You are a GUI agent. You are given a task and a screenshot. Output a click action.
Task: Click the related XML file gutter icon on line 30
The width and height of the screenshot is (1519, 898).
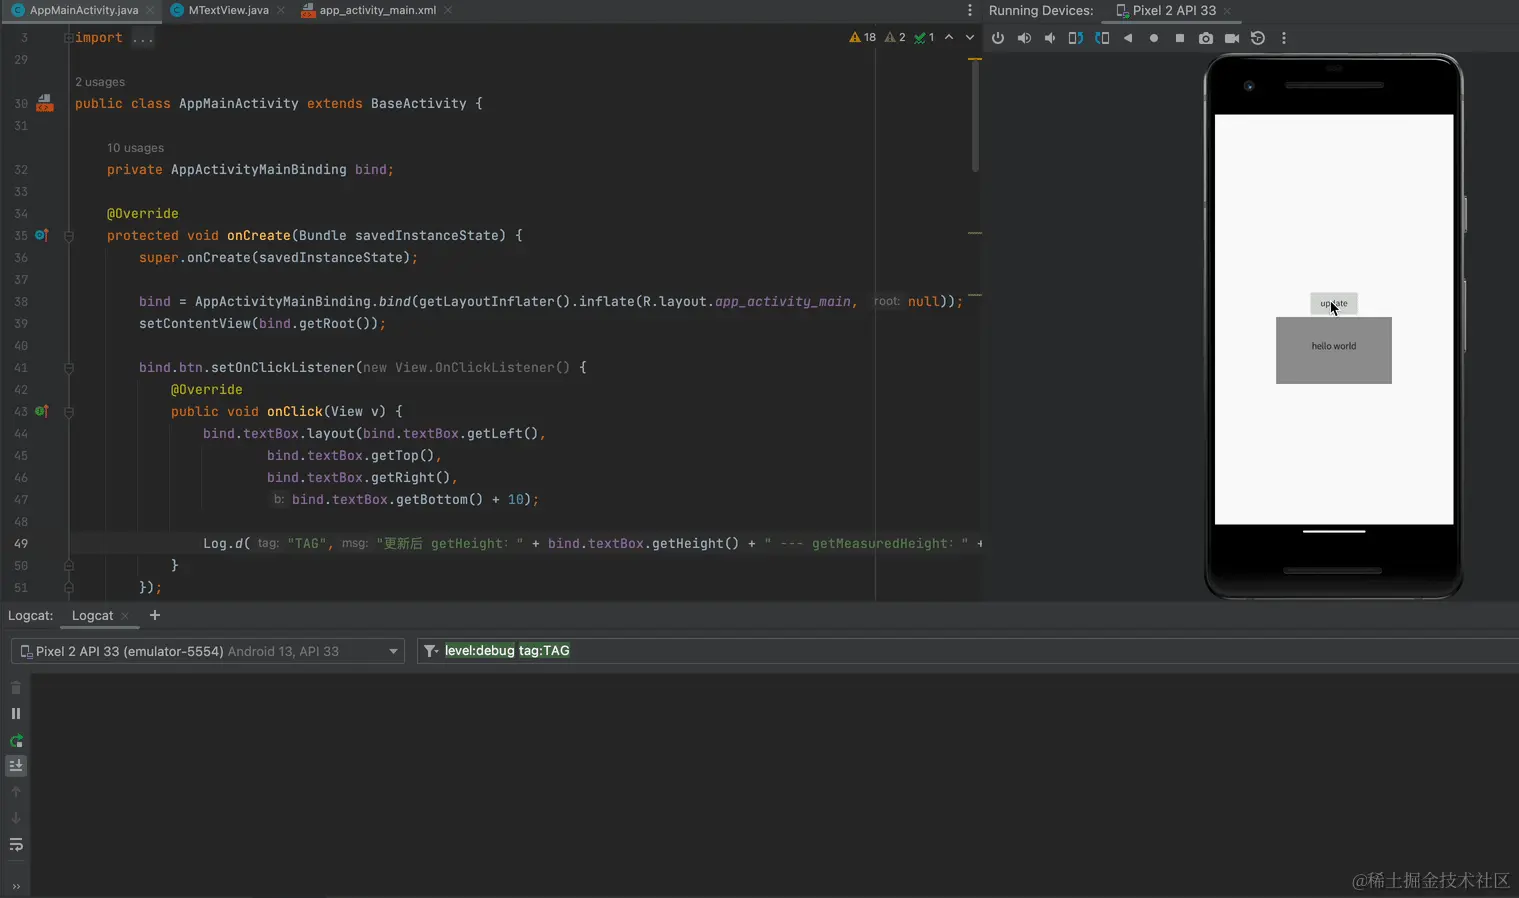[x=45, y=103]
